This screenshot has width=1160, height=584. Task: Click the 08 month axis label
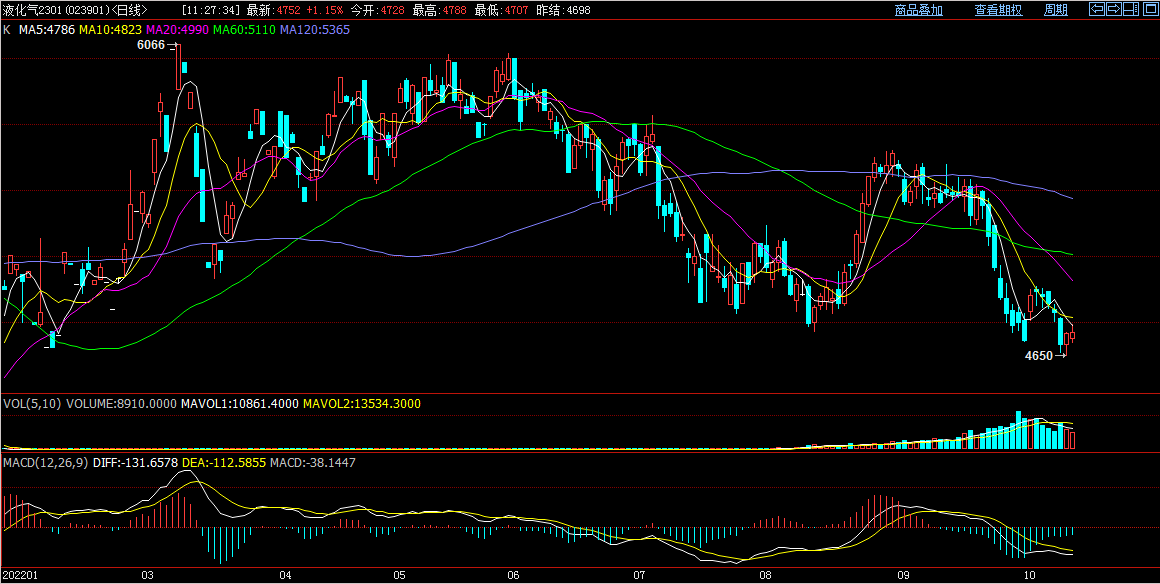(765, 575)
